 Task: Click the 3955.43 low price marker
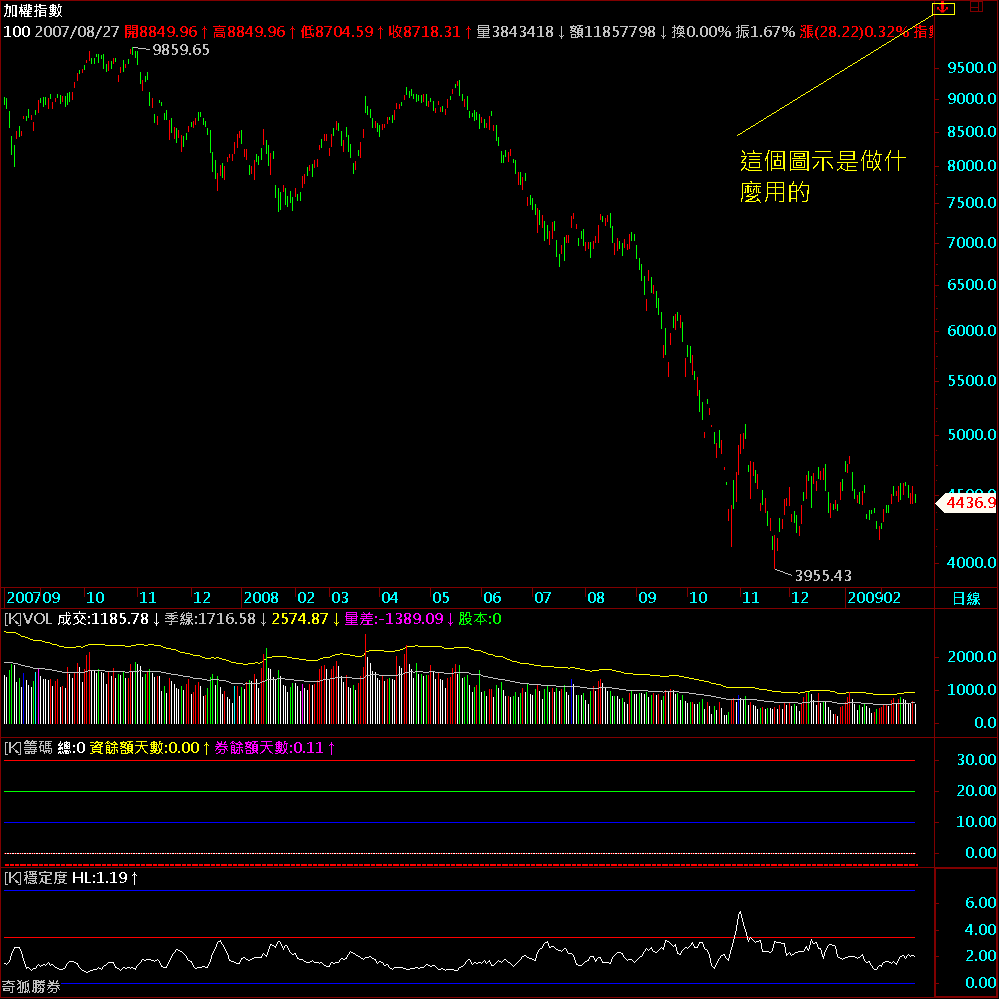click(x=822, y=575)
